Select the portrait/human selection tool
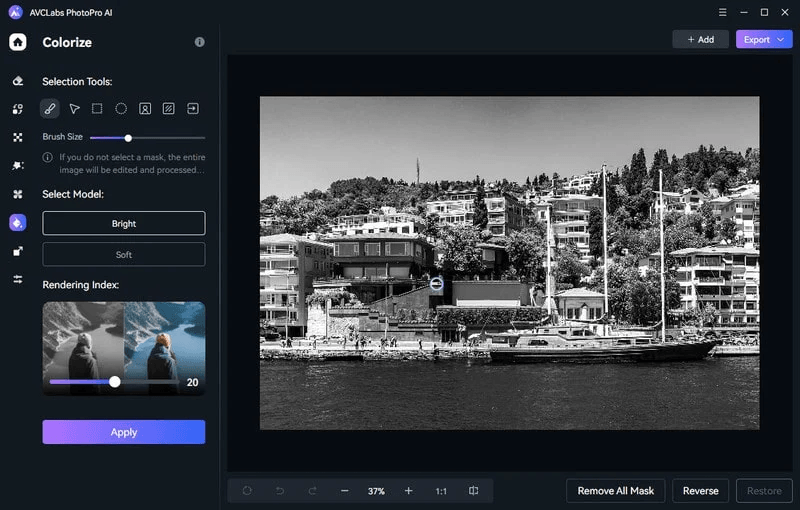This screenshot has height=510, width=800. point(145,109)
